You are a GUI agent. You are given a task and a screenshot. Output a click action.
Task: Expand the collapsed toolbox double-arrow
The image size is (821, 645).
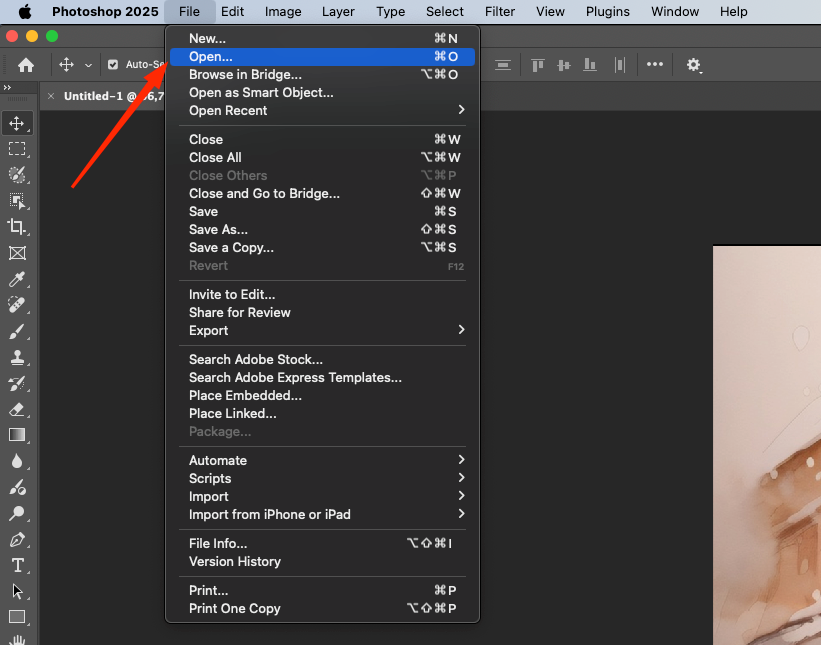[x=7, y=87]
